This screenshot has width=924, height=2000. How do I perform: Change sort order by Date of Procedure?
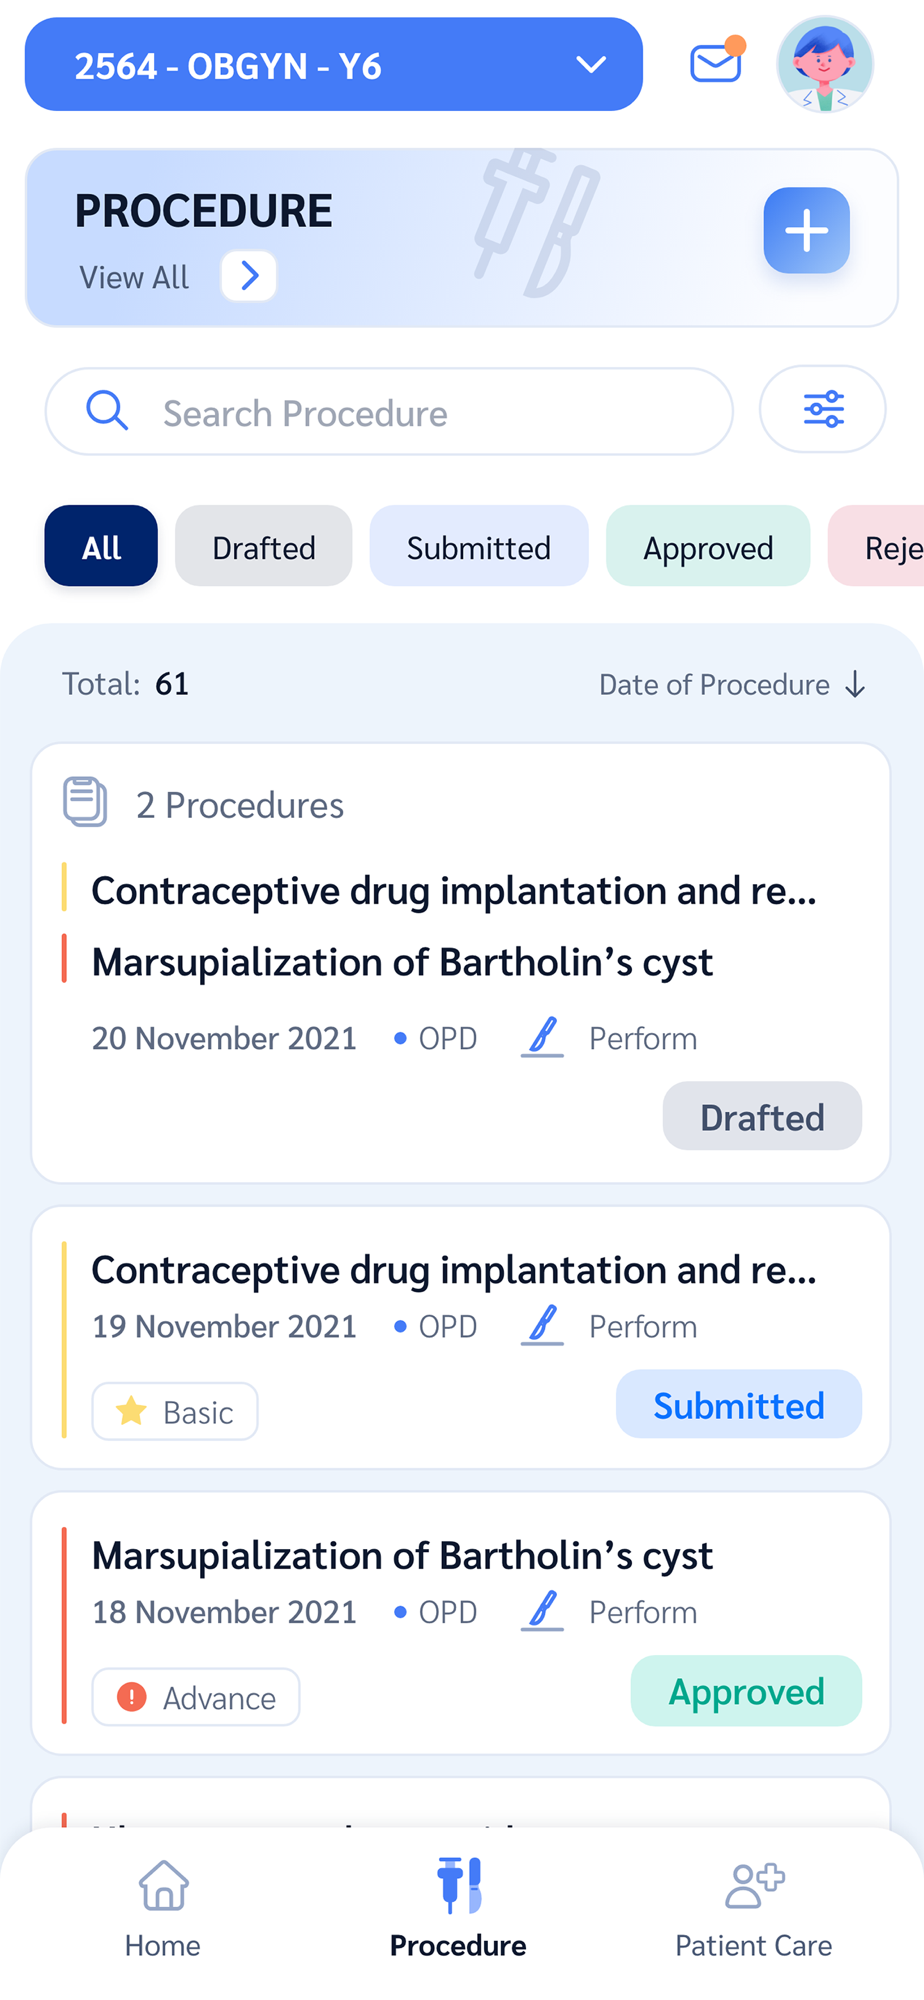(x=732, y=685)
